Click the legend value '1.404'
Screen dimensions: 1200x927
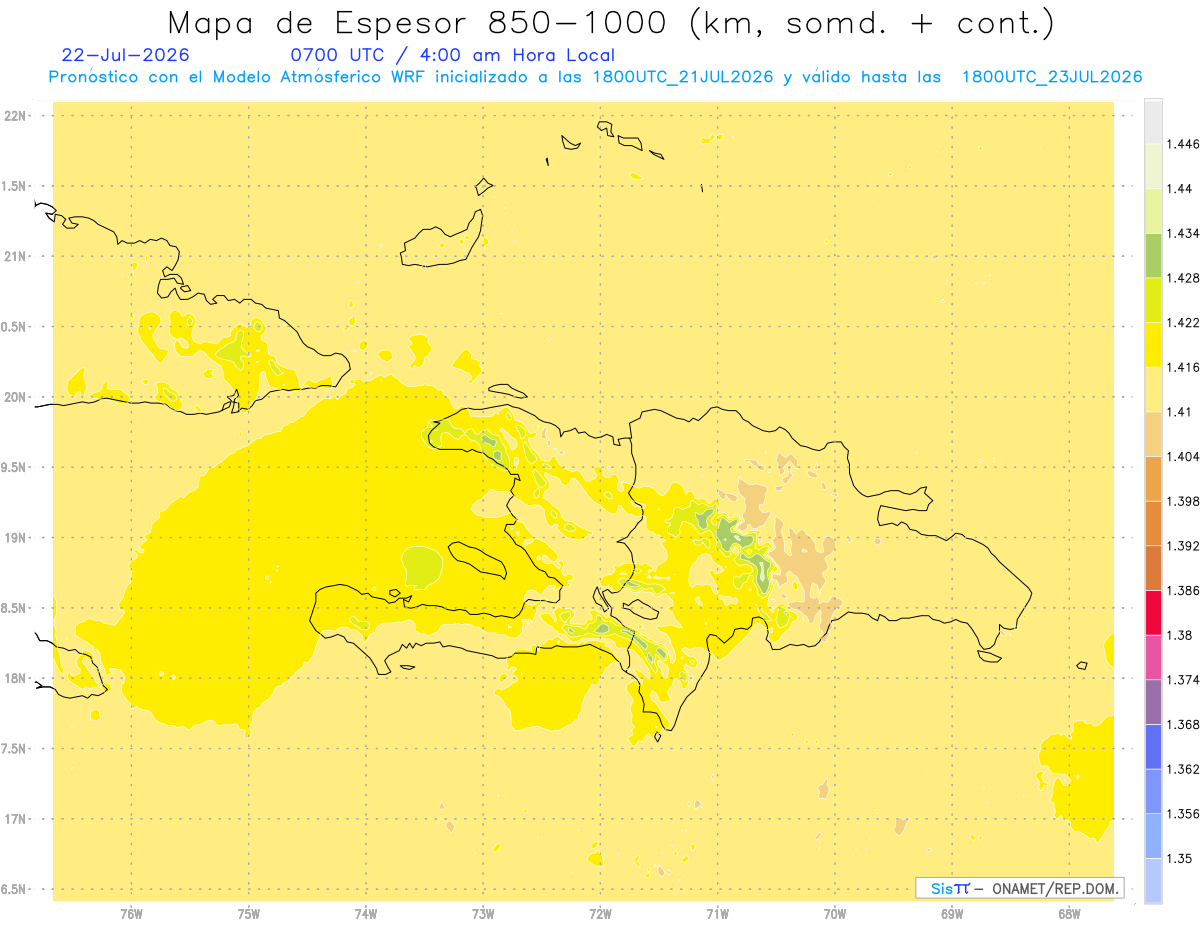coord(1185,456)
